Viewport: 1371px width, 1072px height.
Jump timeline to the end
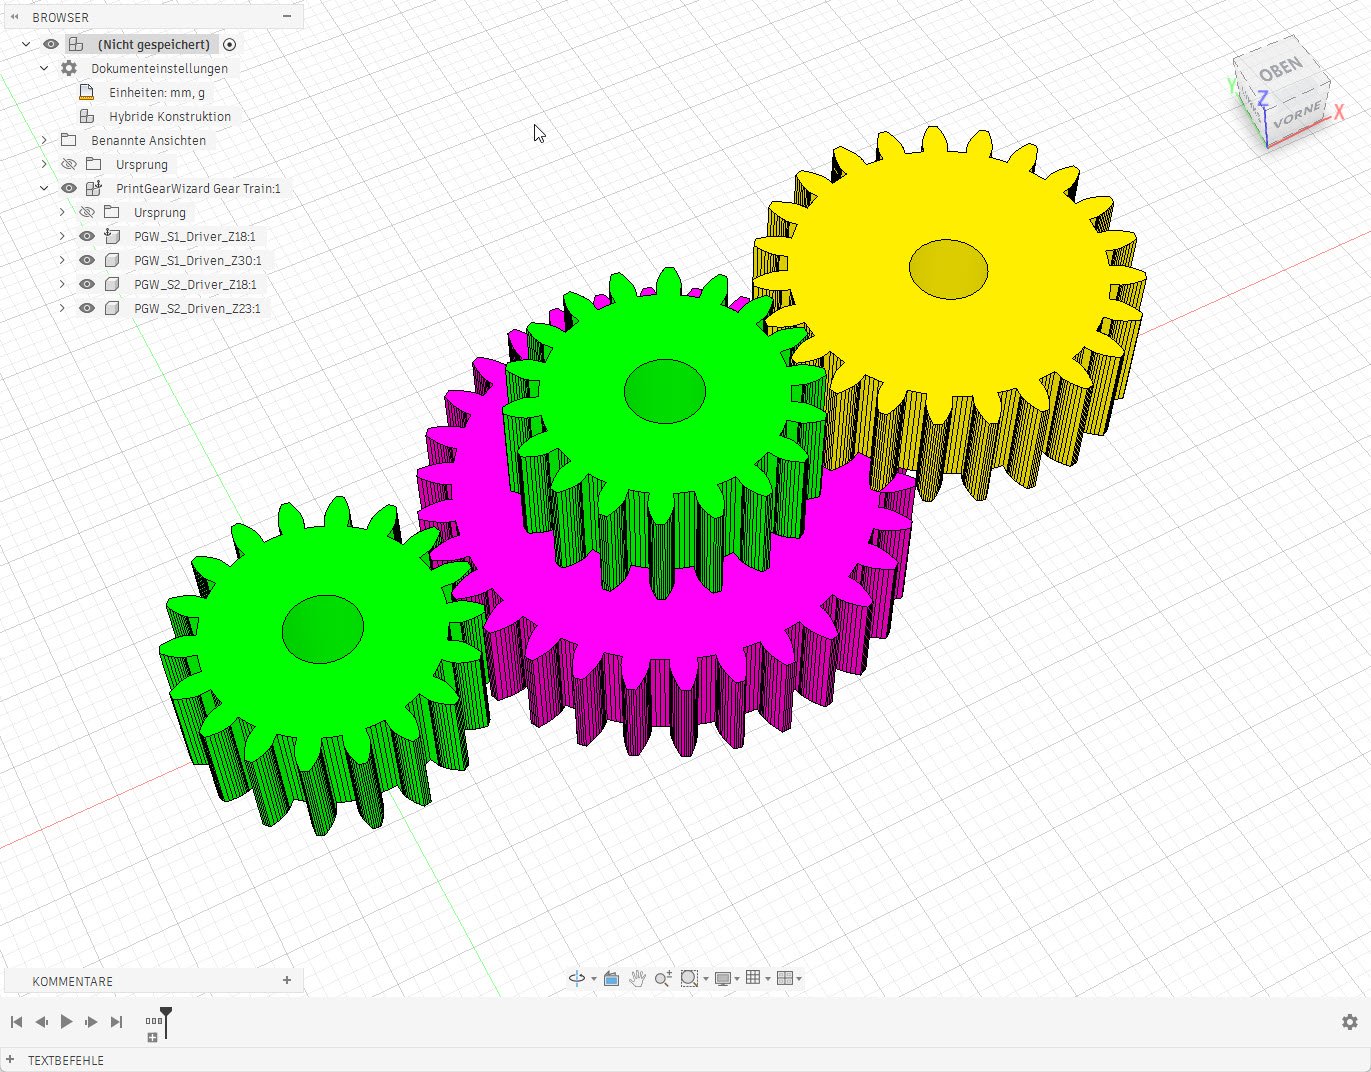click(116, 1021)
